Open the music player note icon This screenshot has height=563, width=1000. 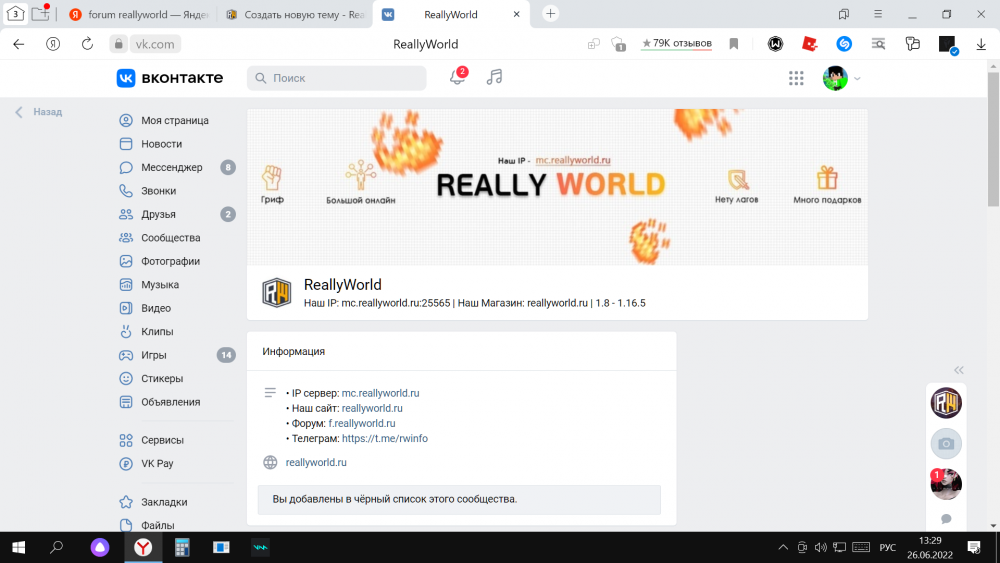click(x=494, y=77)
